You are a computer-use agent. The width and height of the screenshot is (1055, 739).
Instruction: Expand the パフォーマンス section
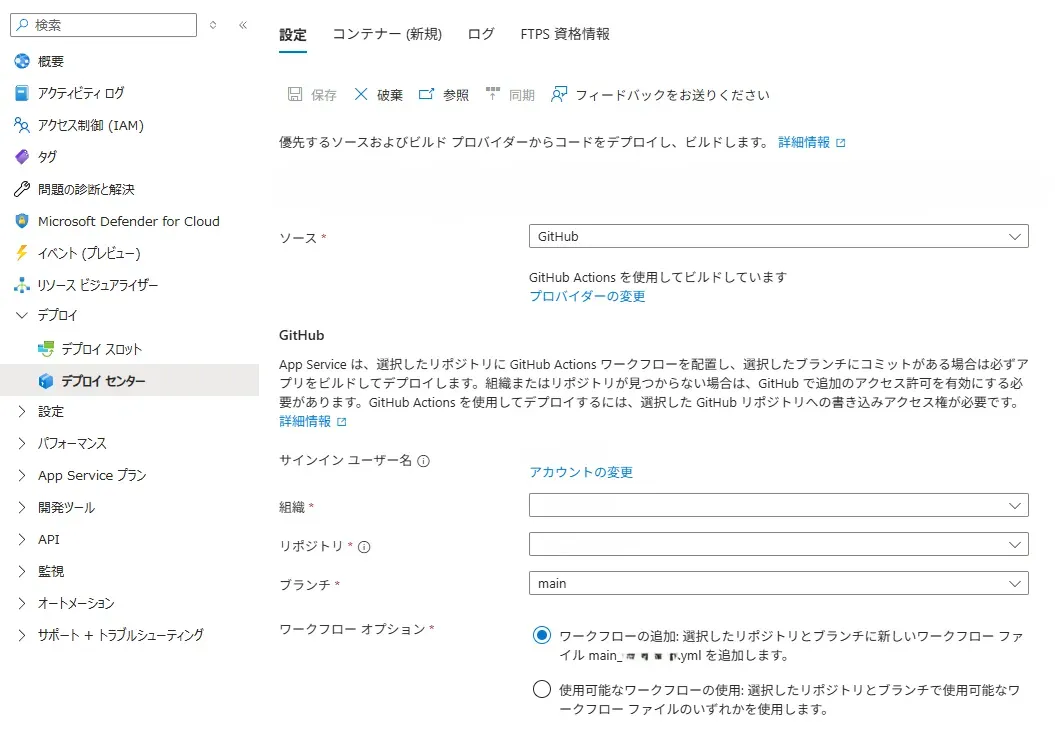(x=22, y=443)
